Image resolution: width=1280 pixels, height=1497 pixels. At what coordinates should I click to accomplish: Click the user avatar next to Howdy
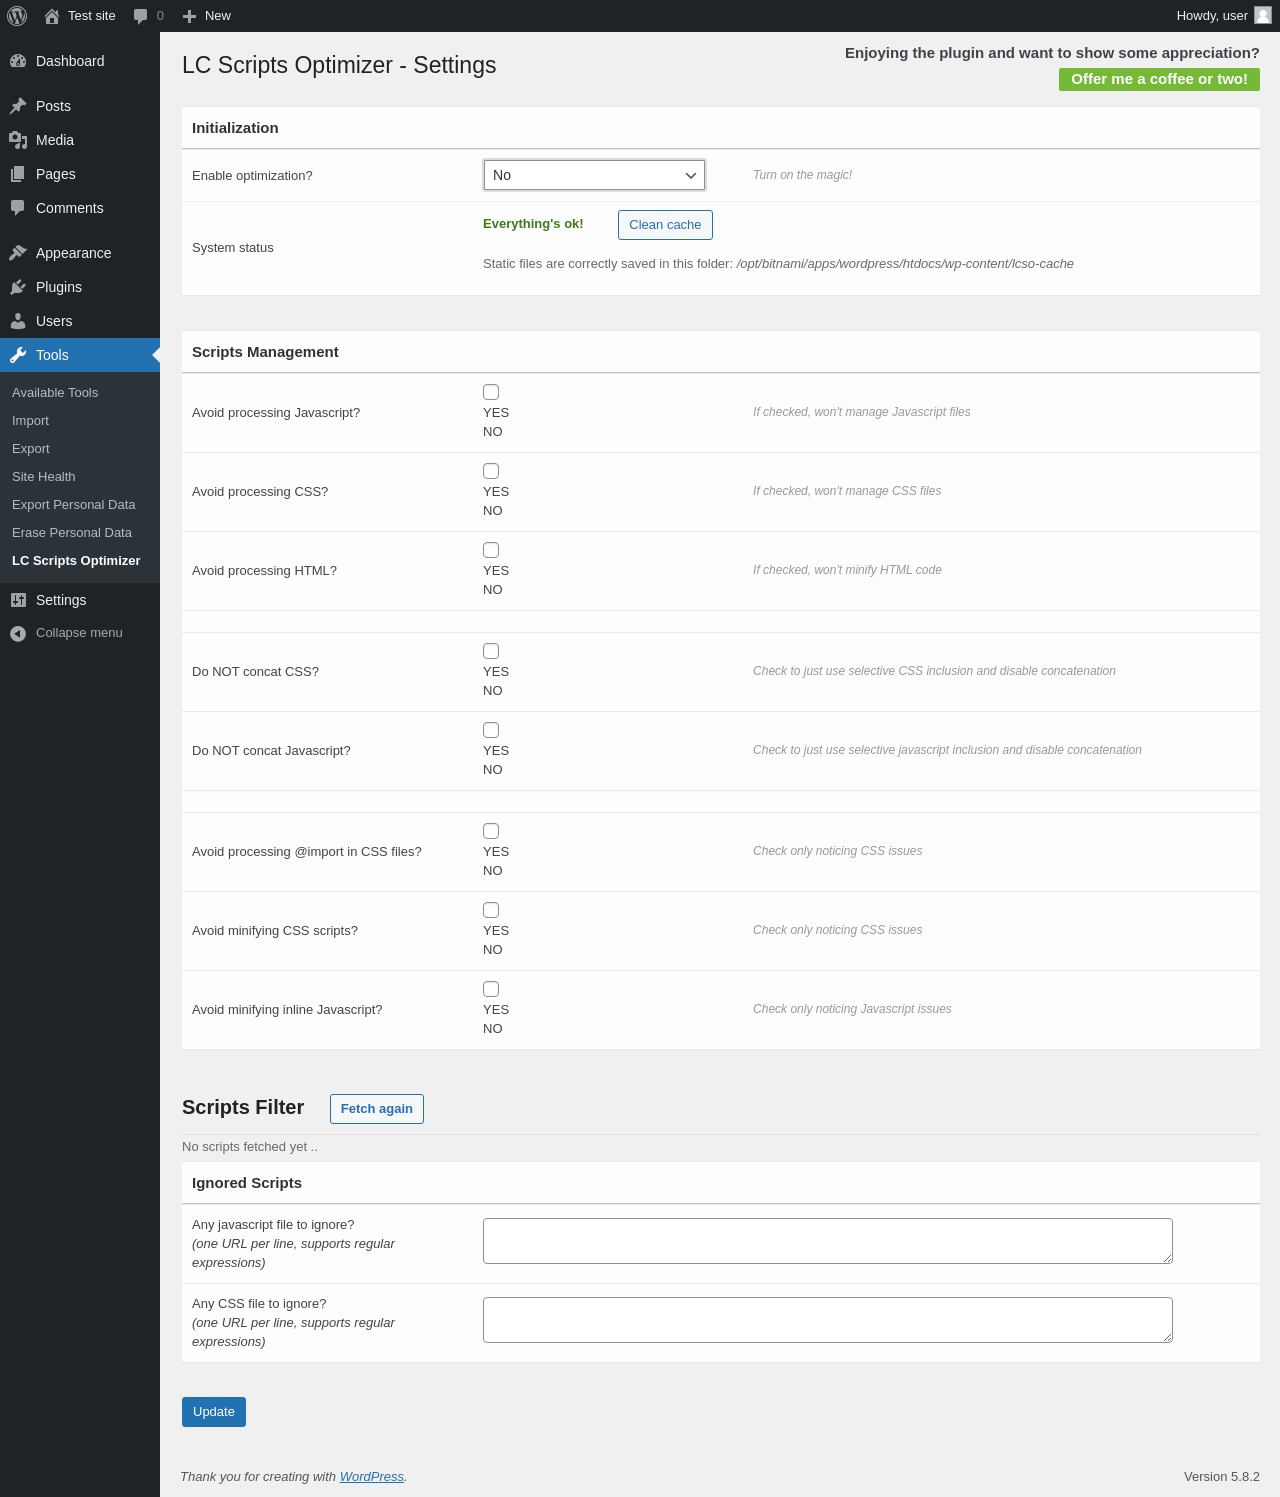coord(1263,15)
